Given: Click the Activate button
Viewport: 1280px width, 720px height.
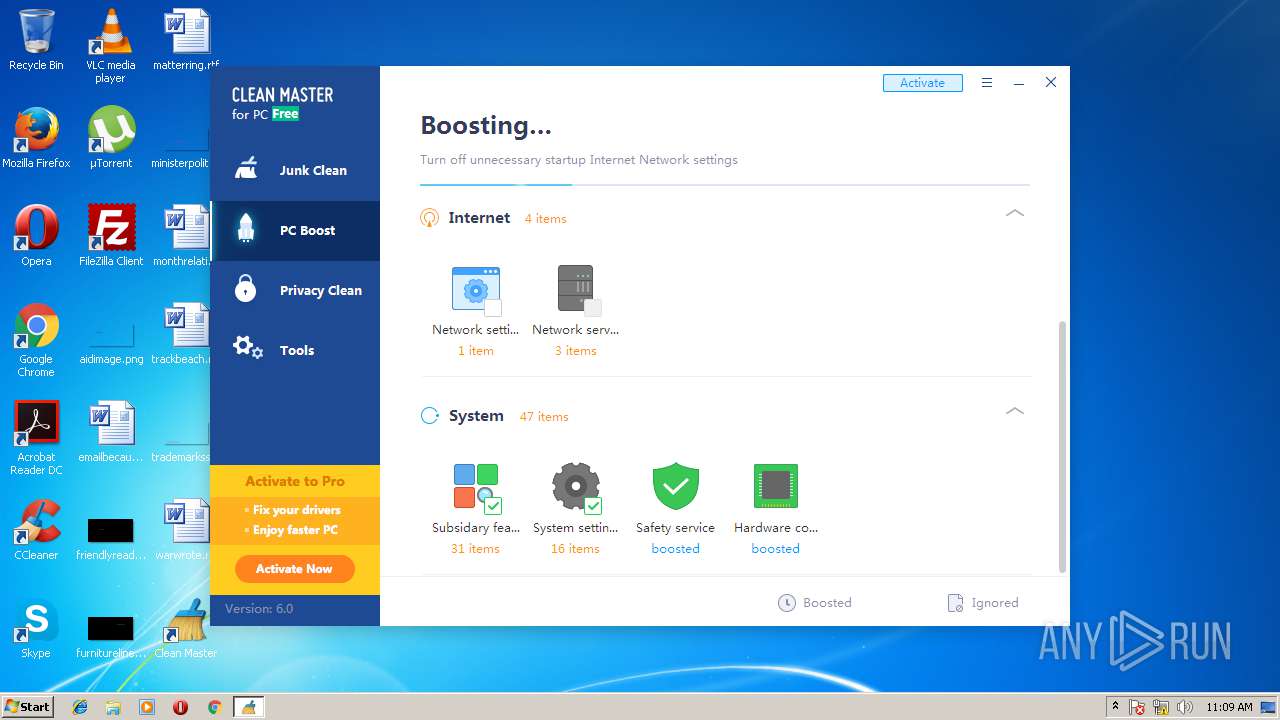Looking at the screenshot, I should [x=922, y=83].
